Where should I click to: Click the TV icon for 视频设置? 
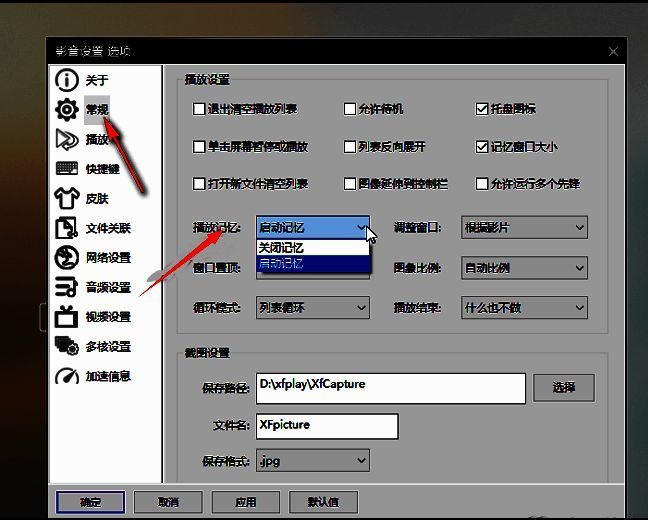pyautogui.click(x=67, y=317)
